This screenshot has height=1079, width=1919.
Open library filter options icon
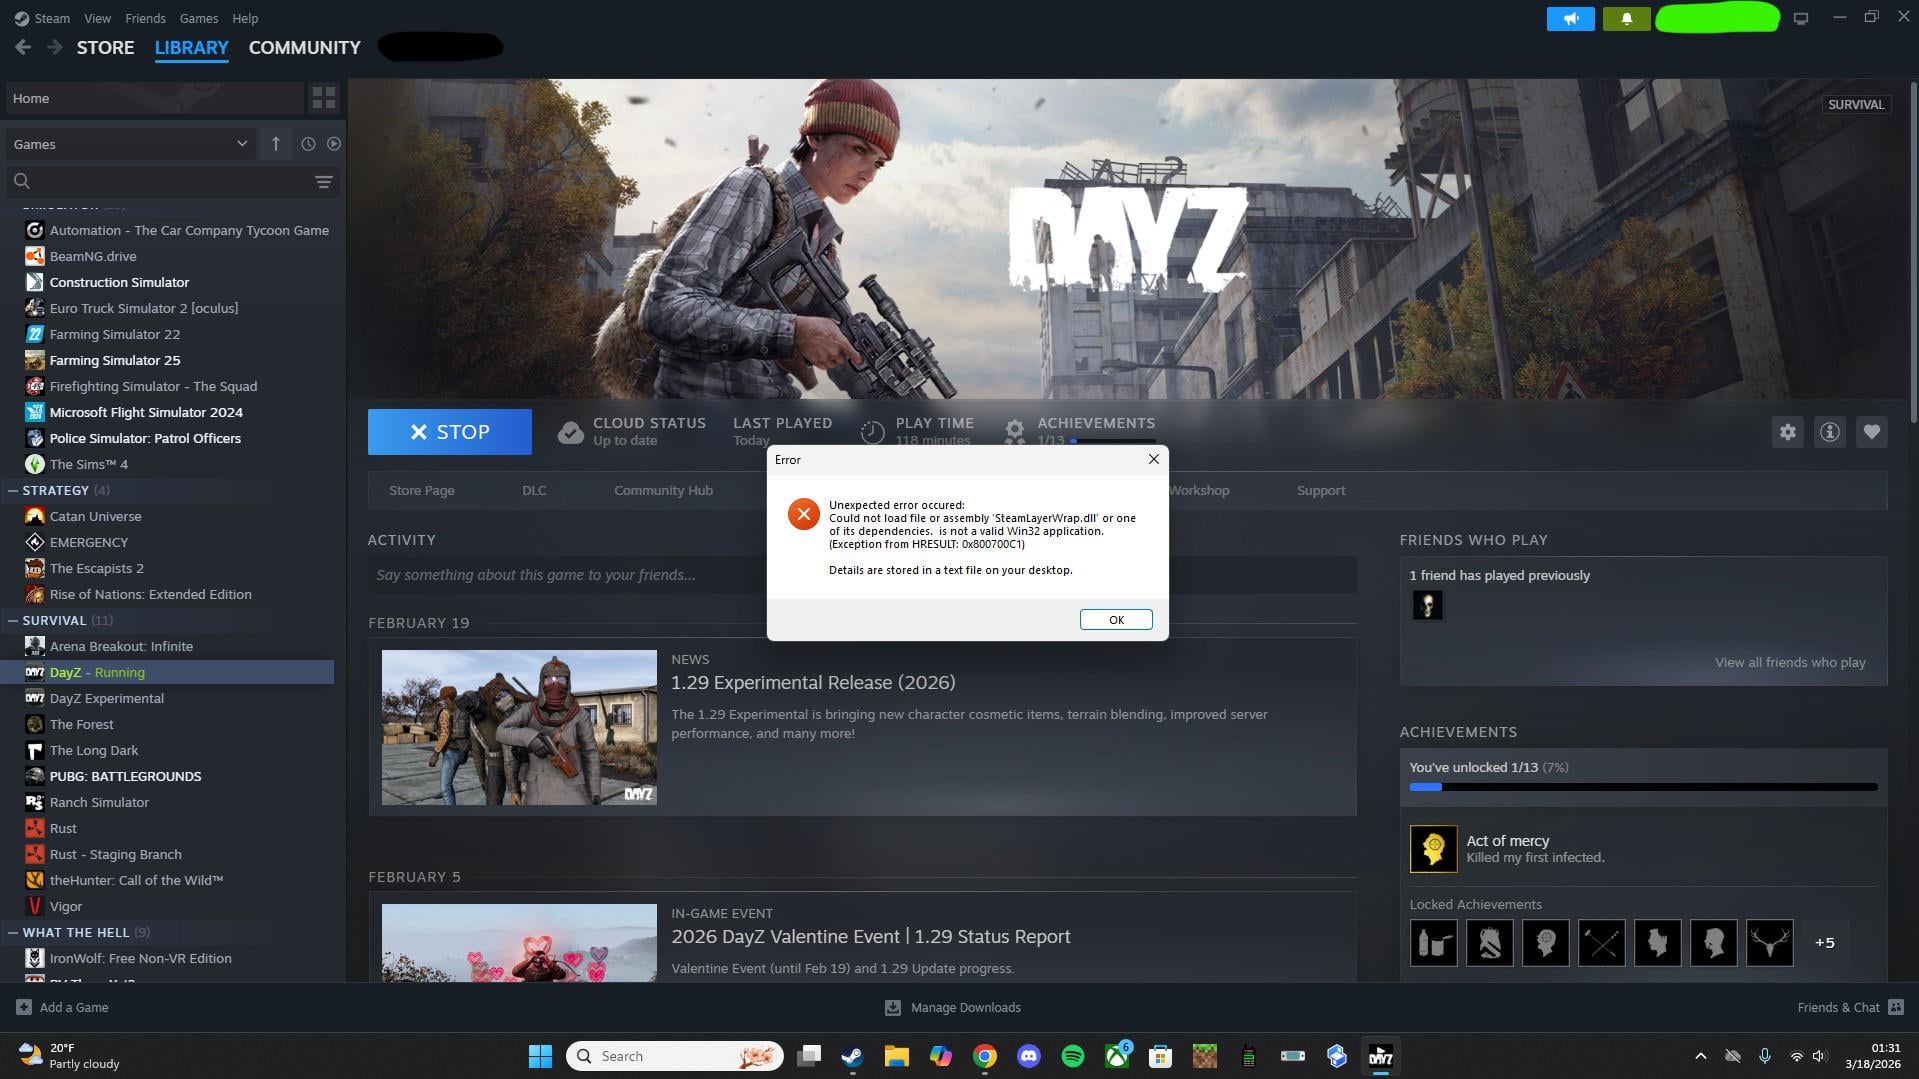(323, 181)
